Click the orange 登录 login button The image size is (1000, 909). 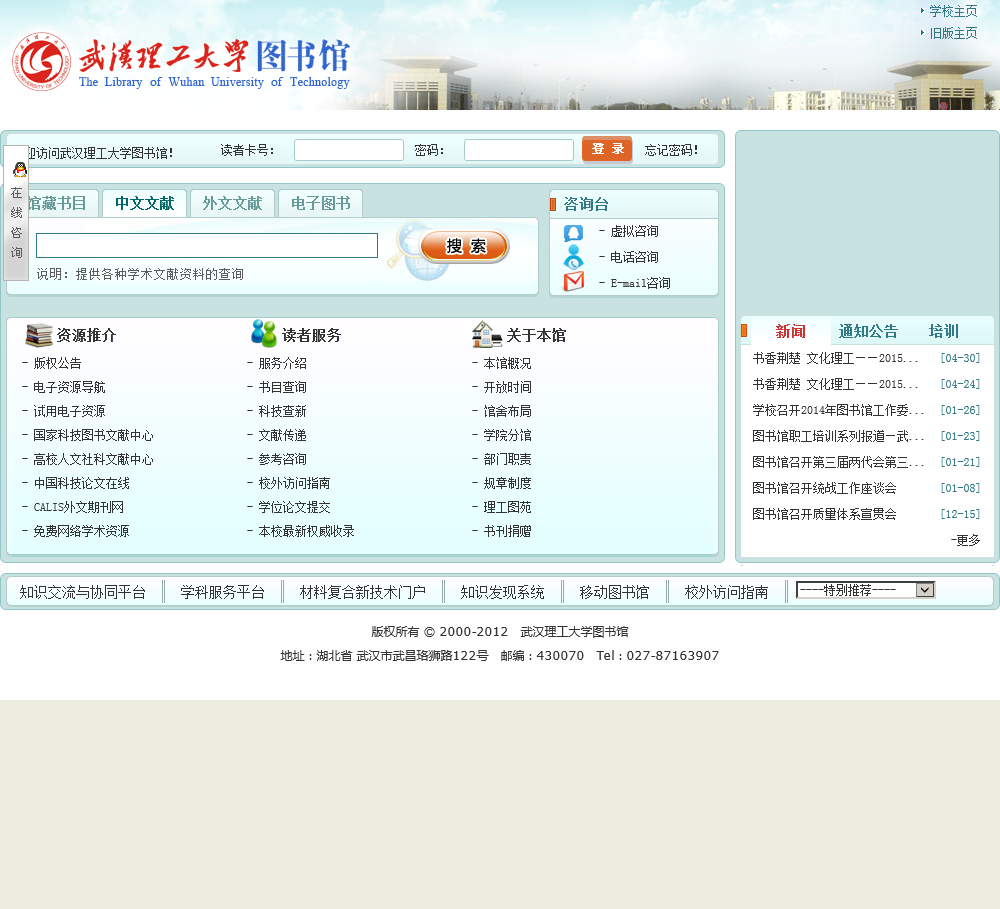(x=607, y=149)
